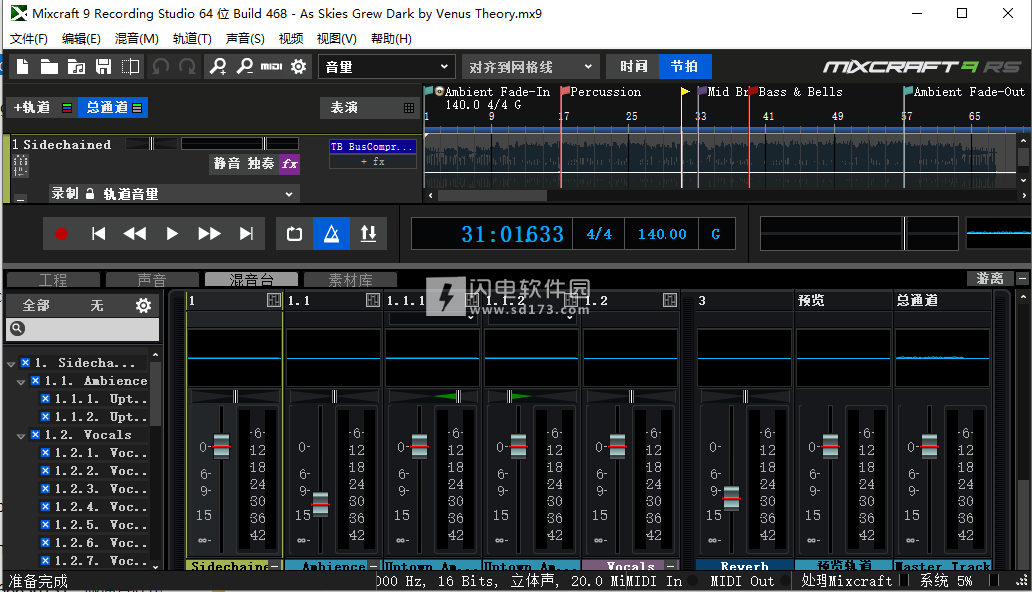
Task: Solo the Sidechained track with 独奏
Action: [261, 163]
